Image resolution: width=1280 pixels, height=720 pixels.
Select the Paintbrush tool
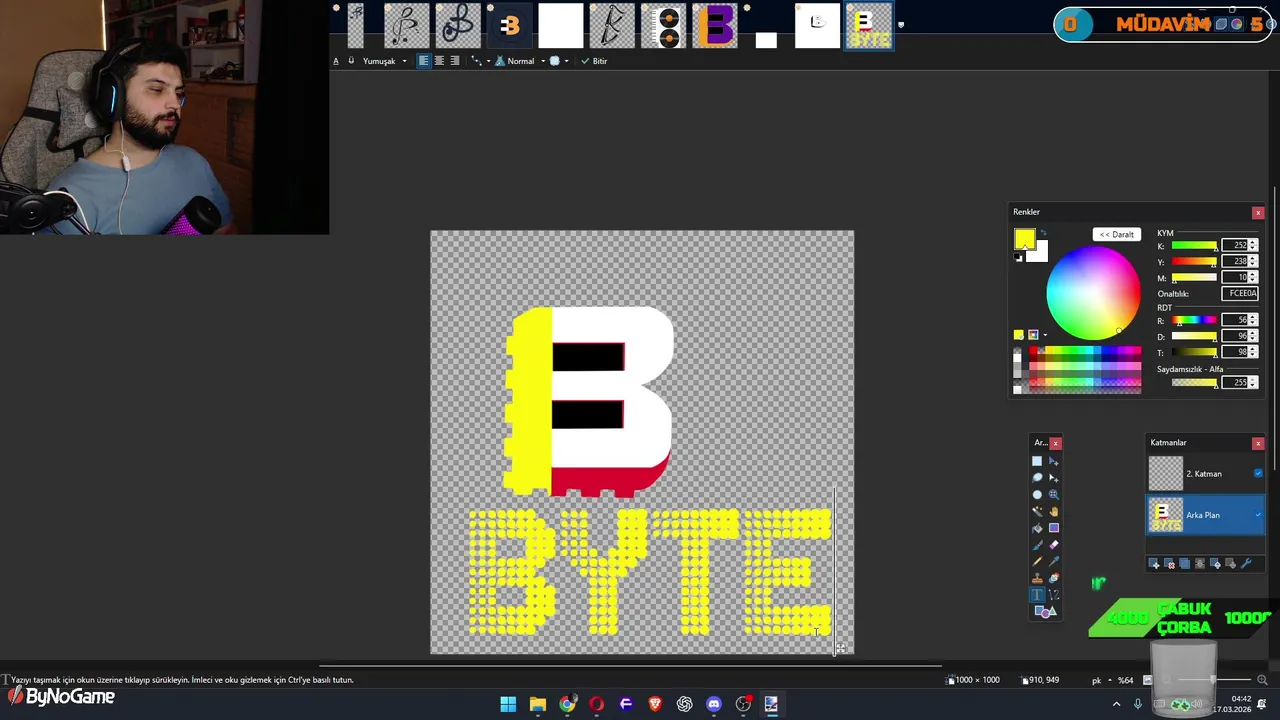[x=1037, y=545]
